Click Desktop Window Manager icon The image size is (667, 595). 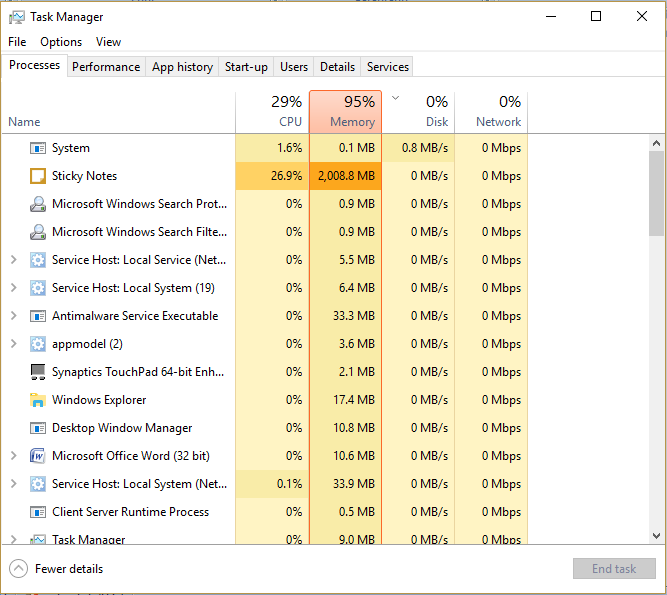click(x=38, y=428)
